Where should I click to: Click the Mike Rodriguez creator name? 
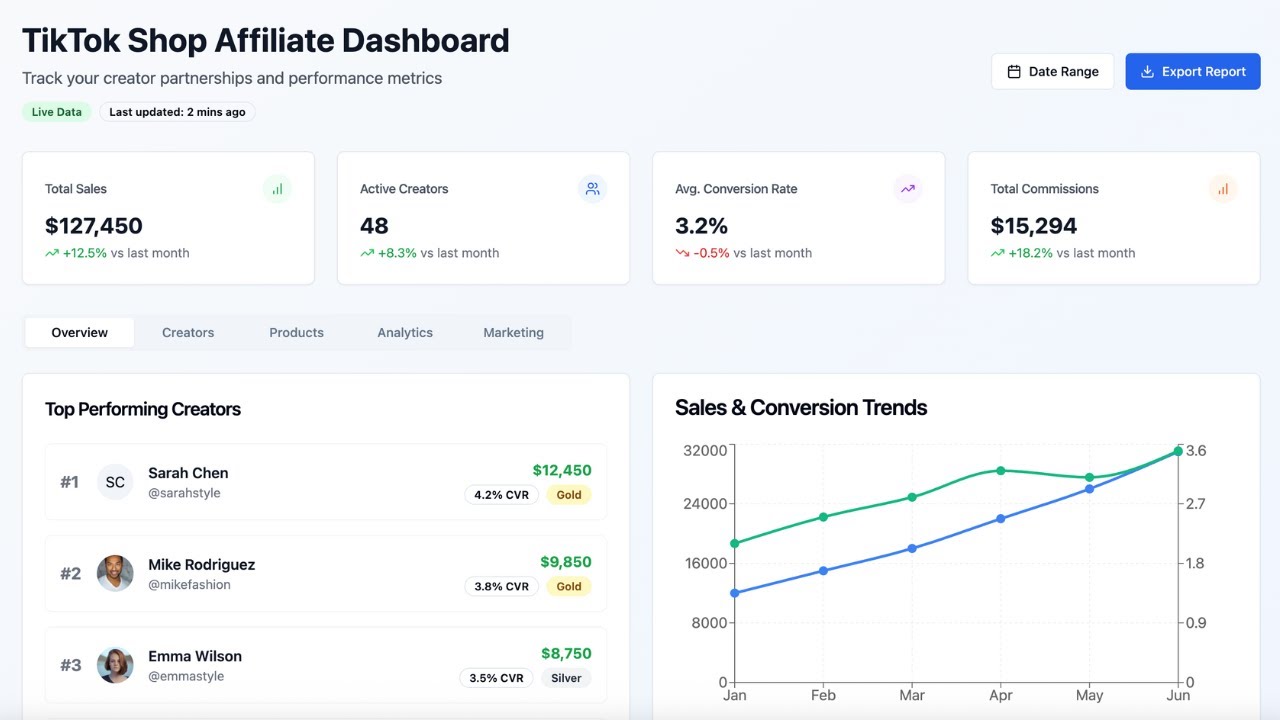(x=201, y=565)
